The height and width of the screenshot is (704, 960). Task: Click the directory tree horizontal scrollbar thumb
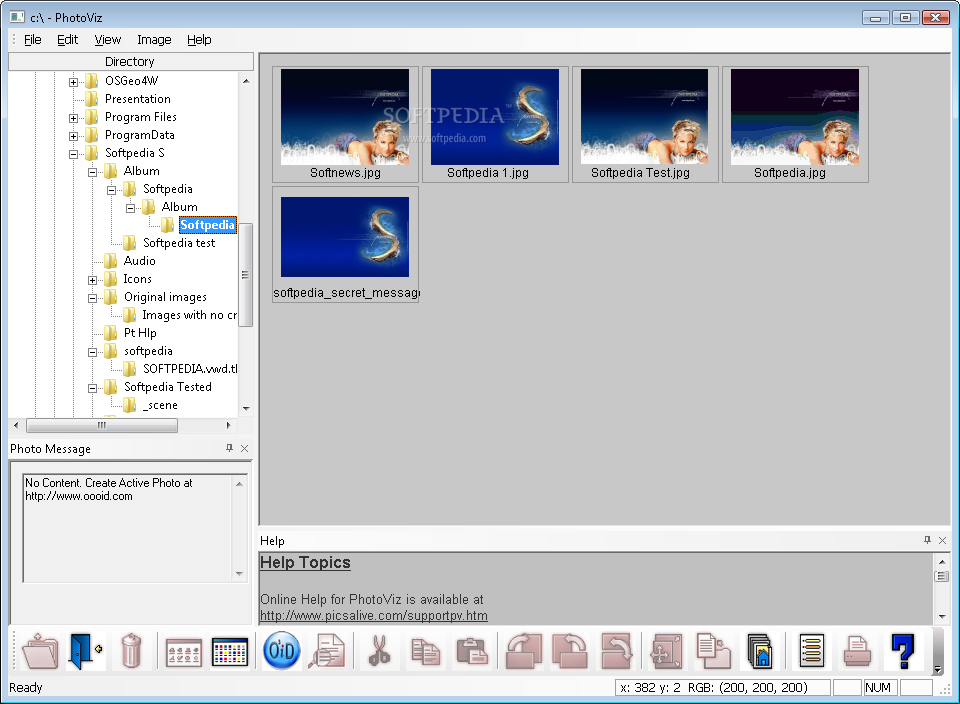click(102, 425)
